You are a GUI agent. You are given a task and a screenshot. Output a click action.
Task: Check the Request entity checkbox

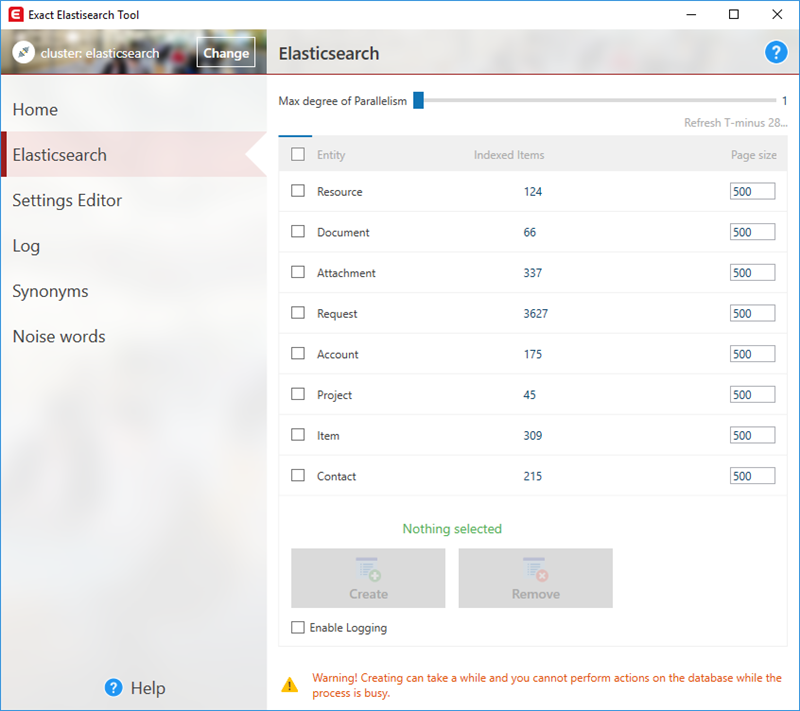(x=298, y=313)
